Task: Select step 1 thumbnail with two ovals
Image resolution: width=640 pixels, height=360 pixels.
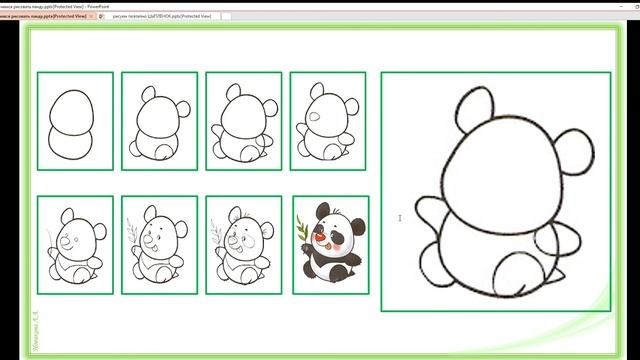Action: [75, 121]
